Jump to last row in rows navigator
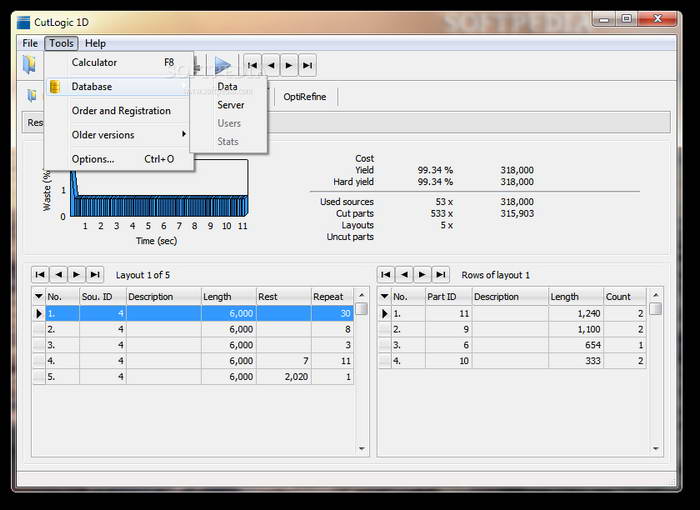This screenshot has width=700, height=510. pos(440,274)
